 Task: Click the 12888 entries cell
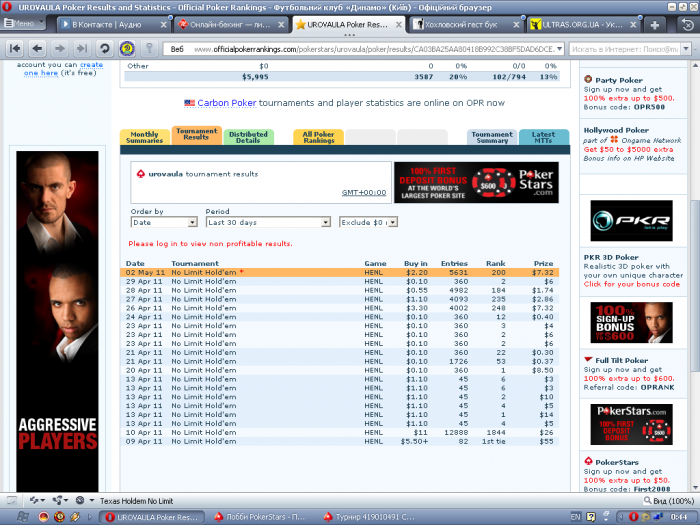(x=456, y=433)
